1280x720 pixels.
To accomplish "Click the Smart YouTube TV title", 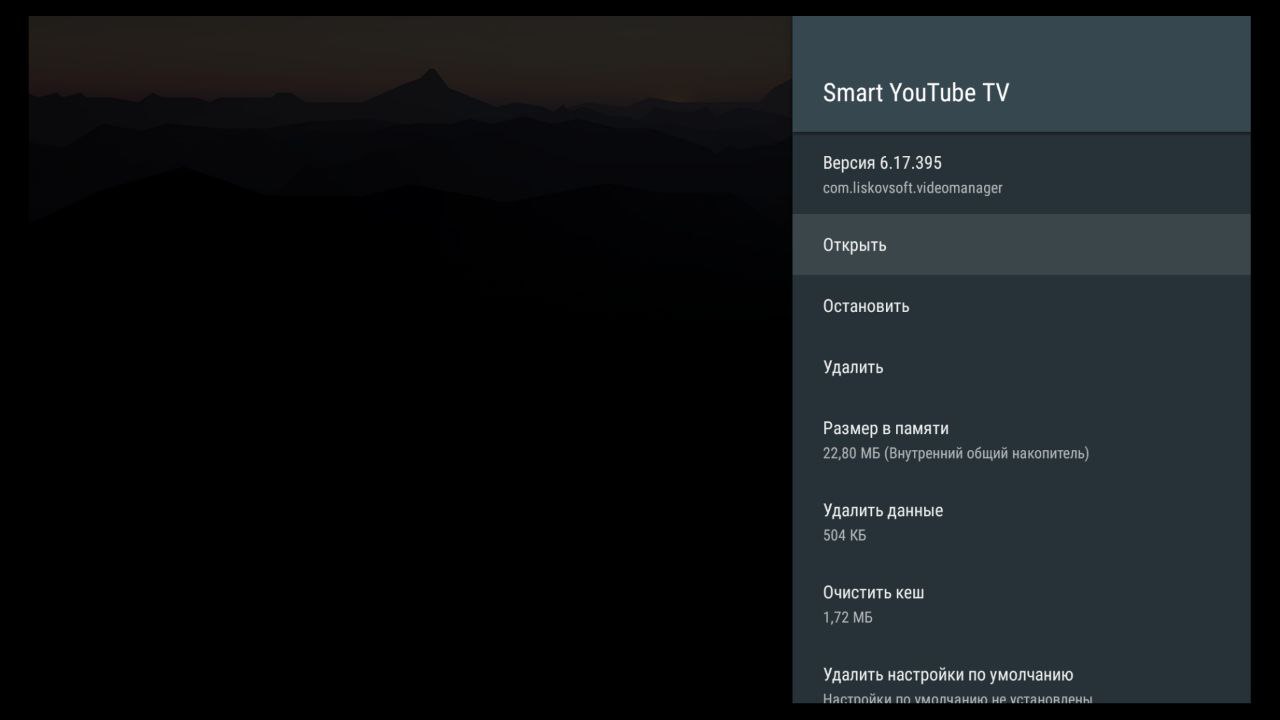I will (916, 93).
